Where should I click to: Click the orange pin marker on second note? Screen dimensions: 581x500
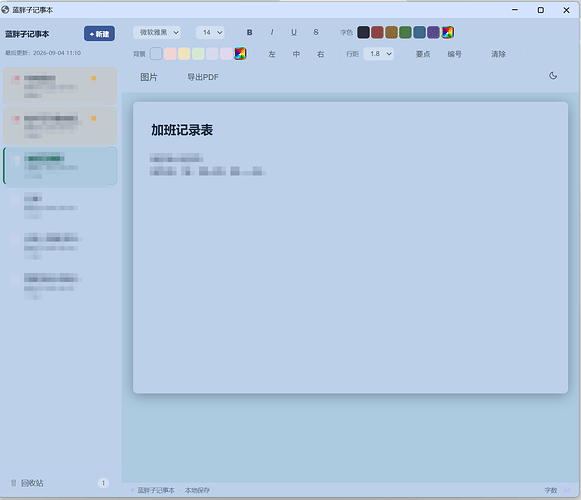point(93,119)
